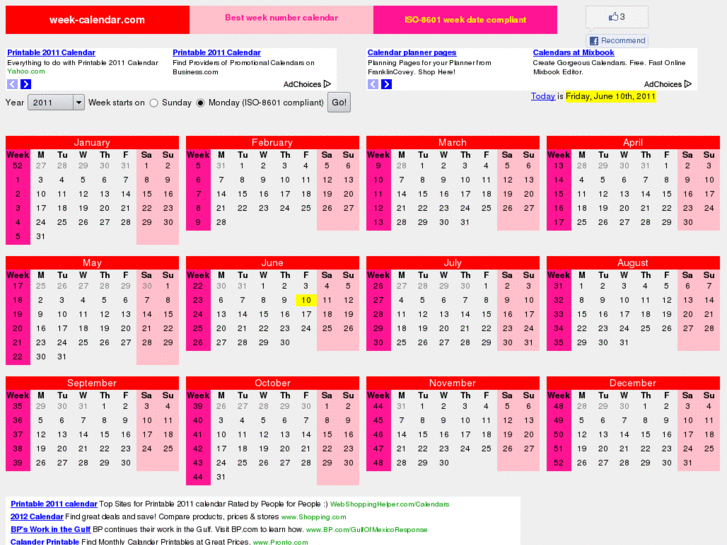Screen dimensions: 727x545
Task: Open the 2012 Calendar bottom link
Action: 37,516
